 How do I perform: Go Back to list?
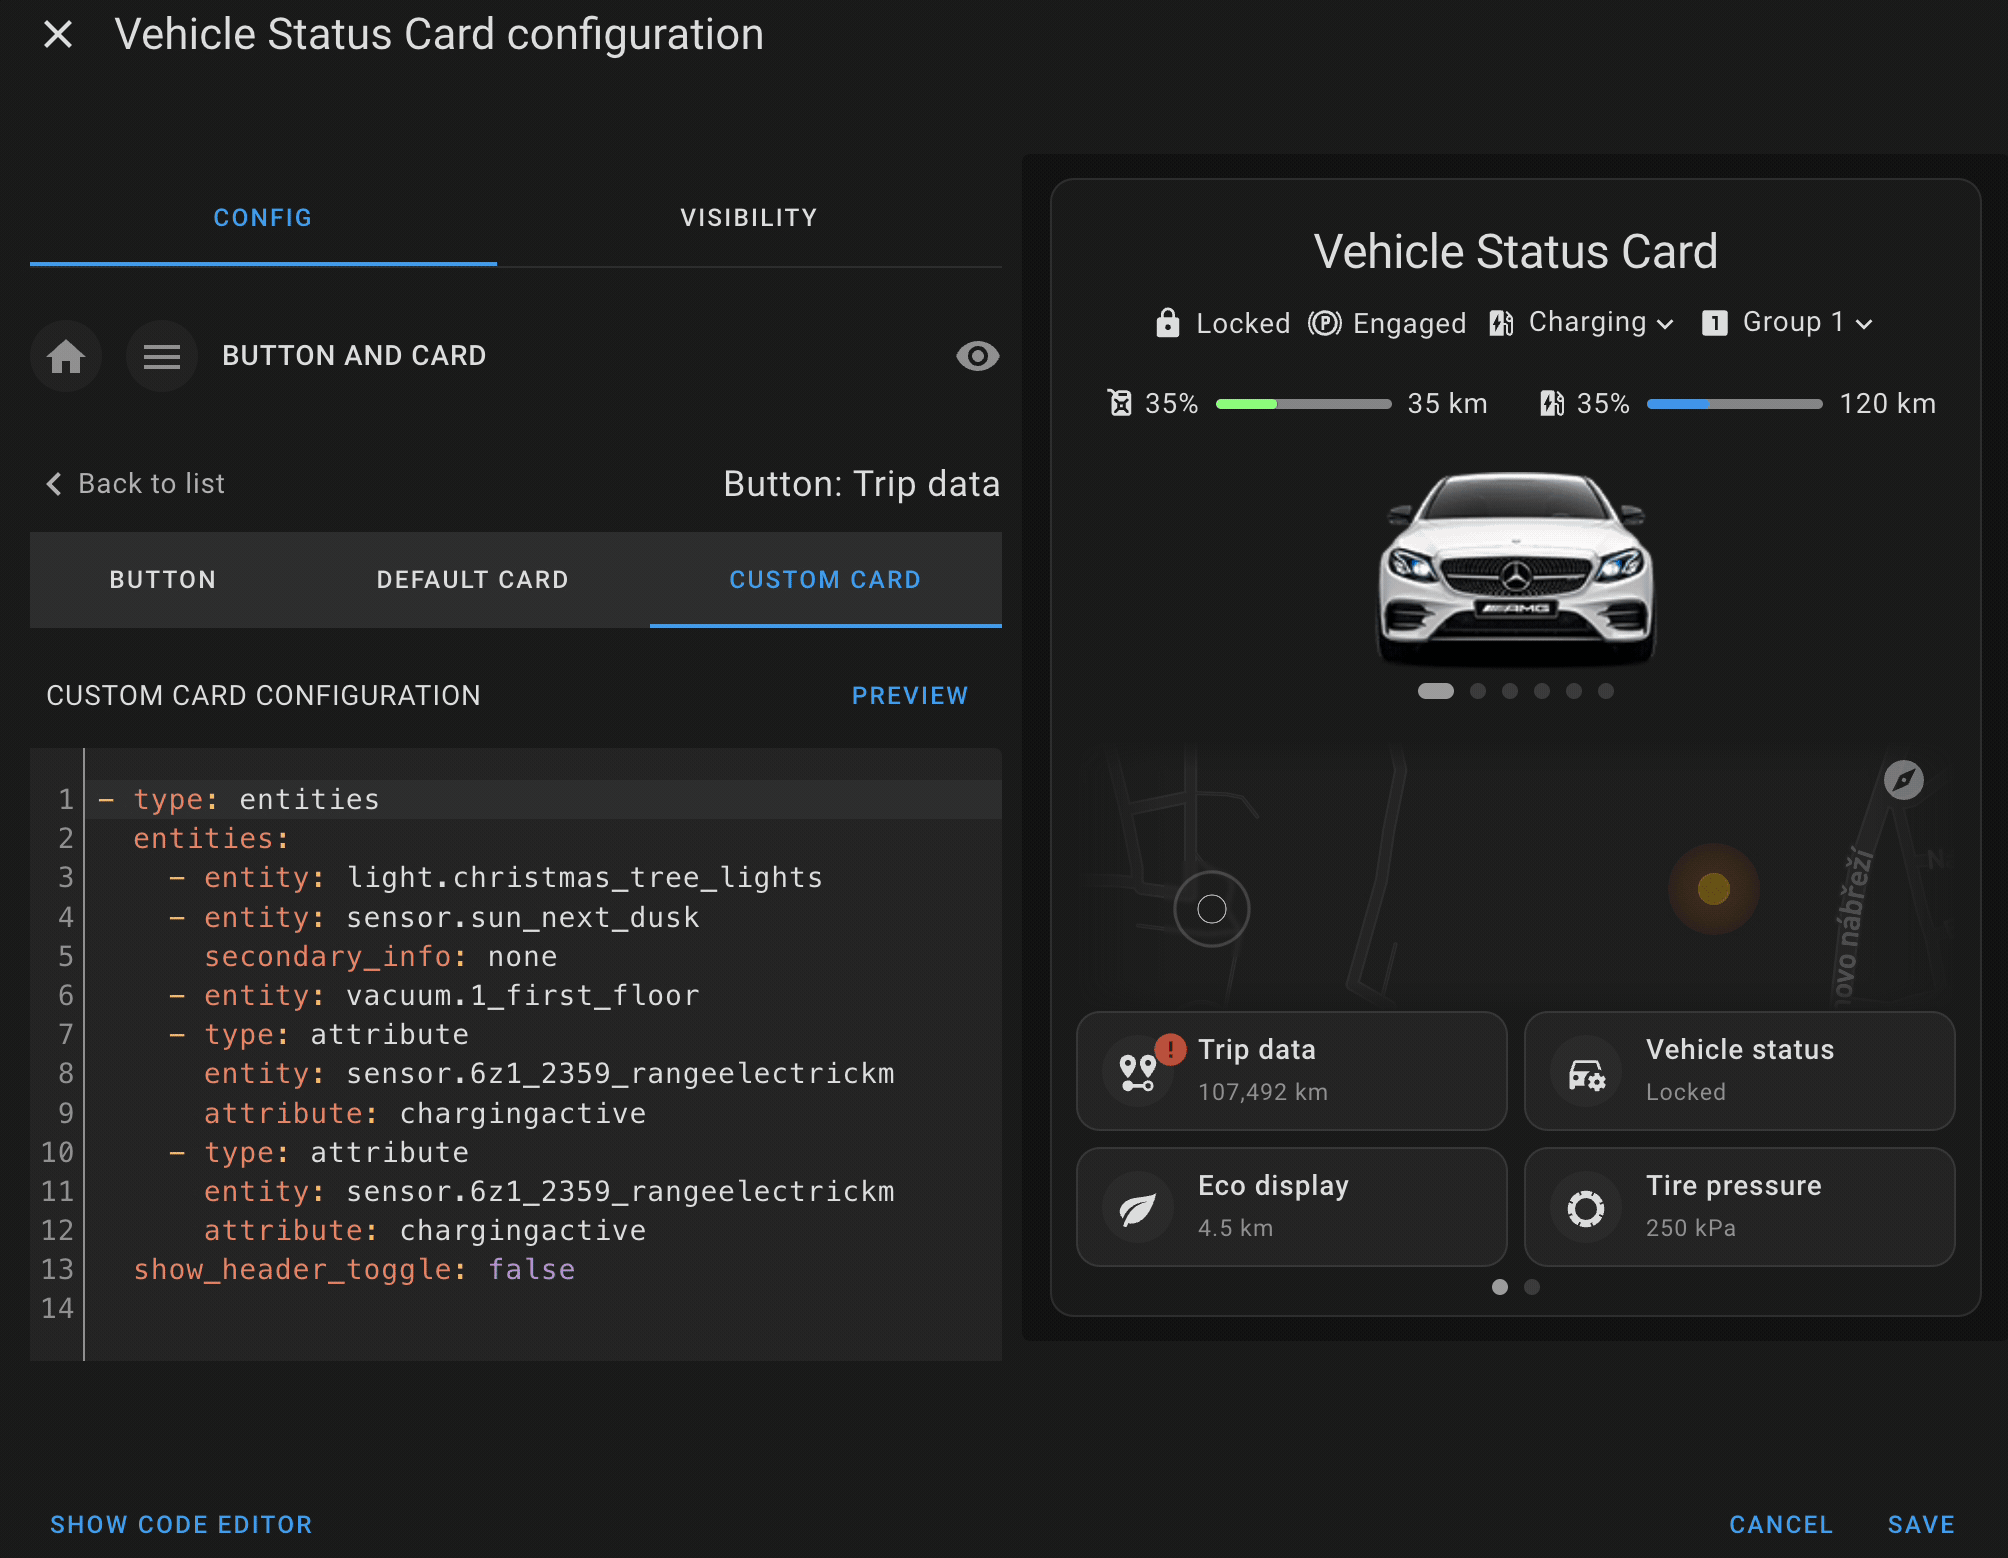pos(136,484)
